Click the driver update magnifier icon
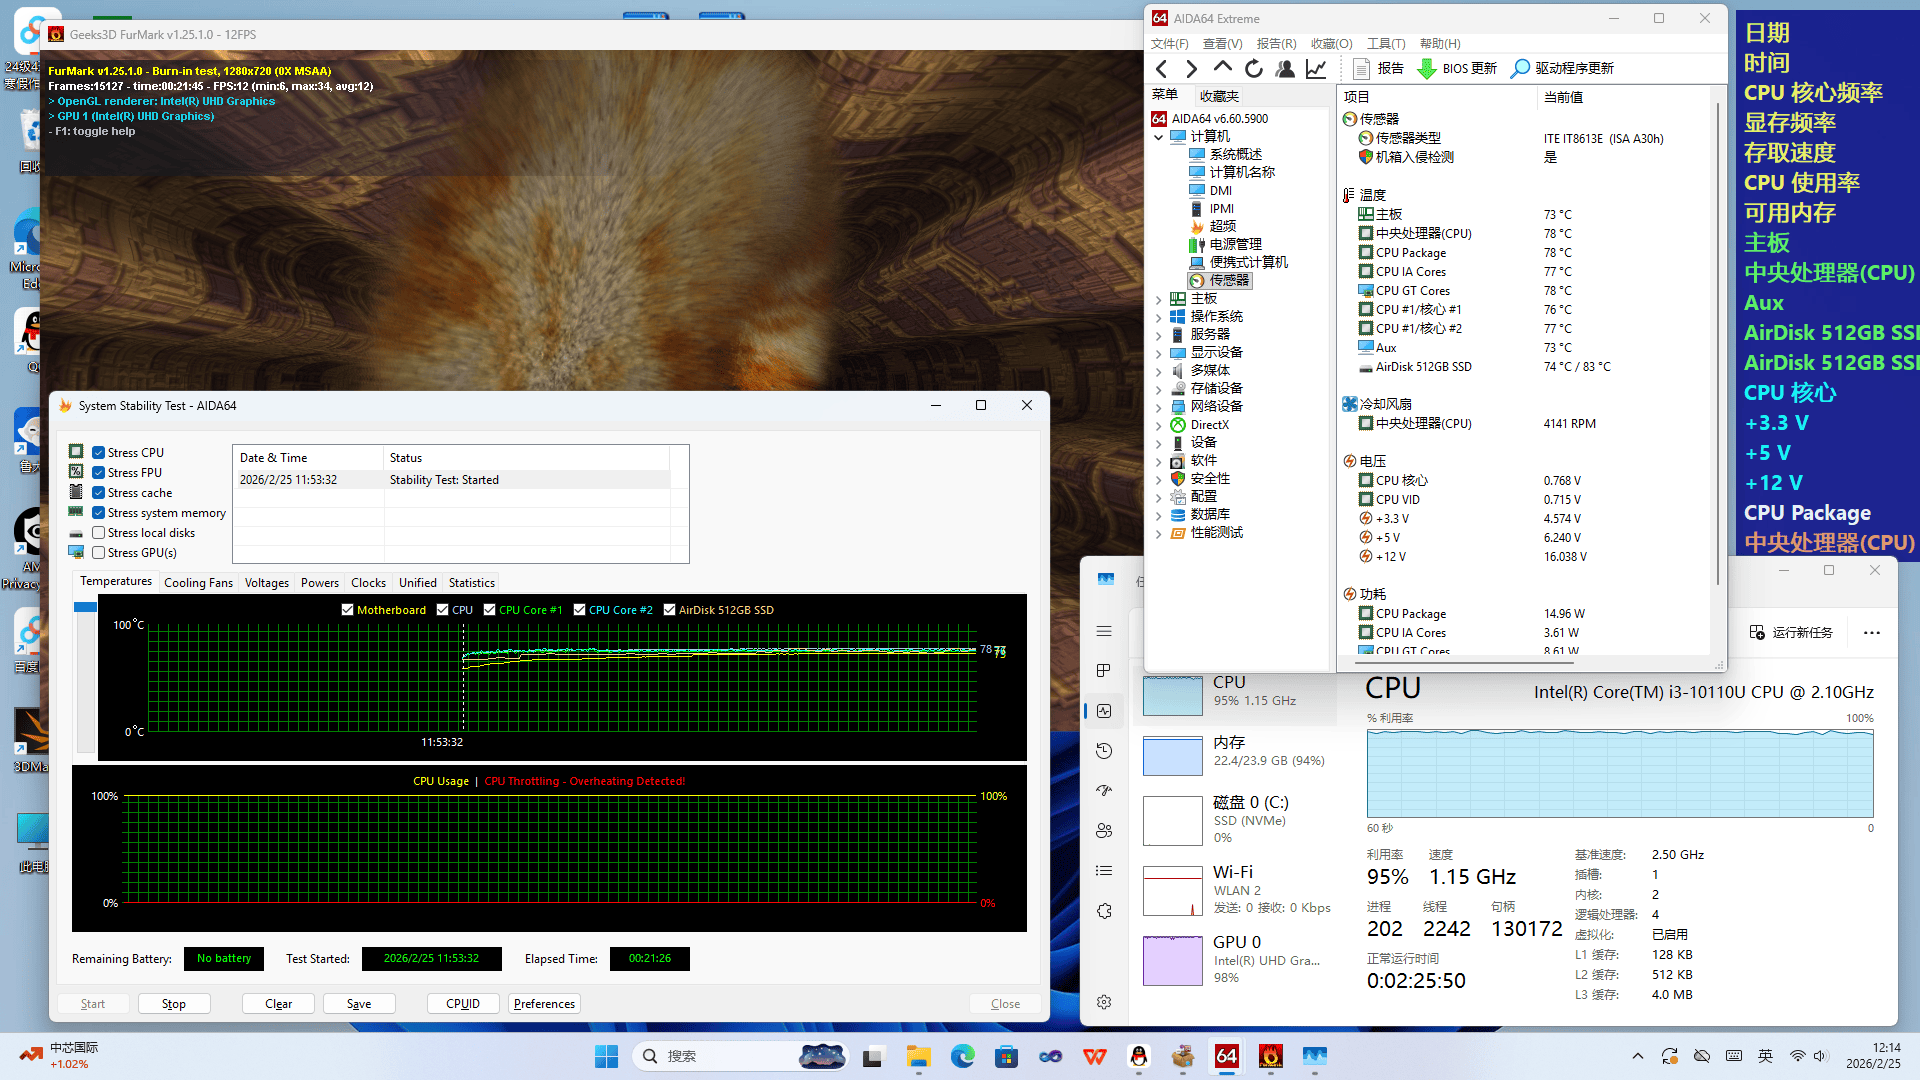The width and height of the screenshot is (1920, 1080). click(1520, 68)
